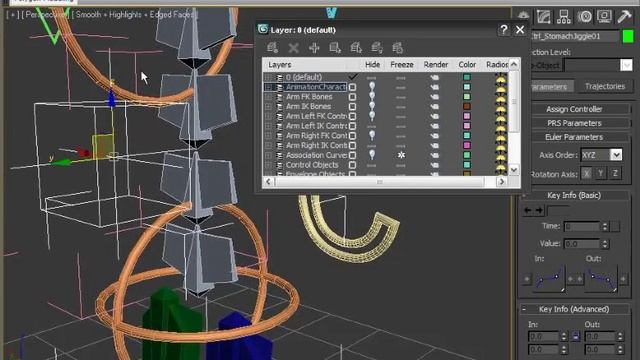Click green object color swatch beside name

(628, 36)
